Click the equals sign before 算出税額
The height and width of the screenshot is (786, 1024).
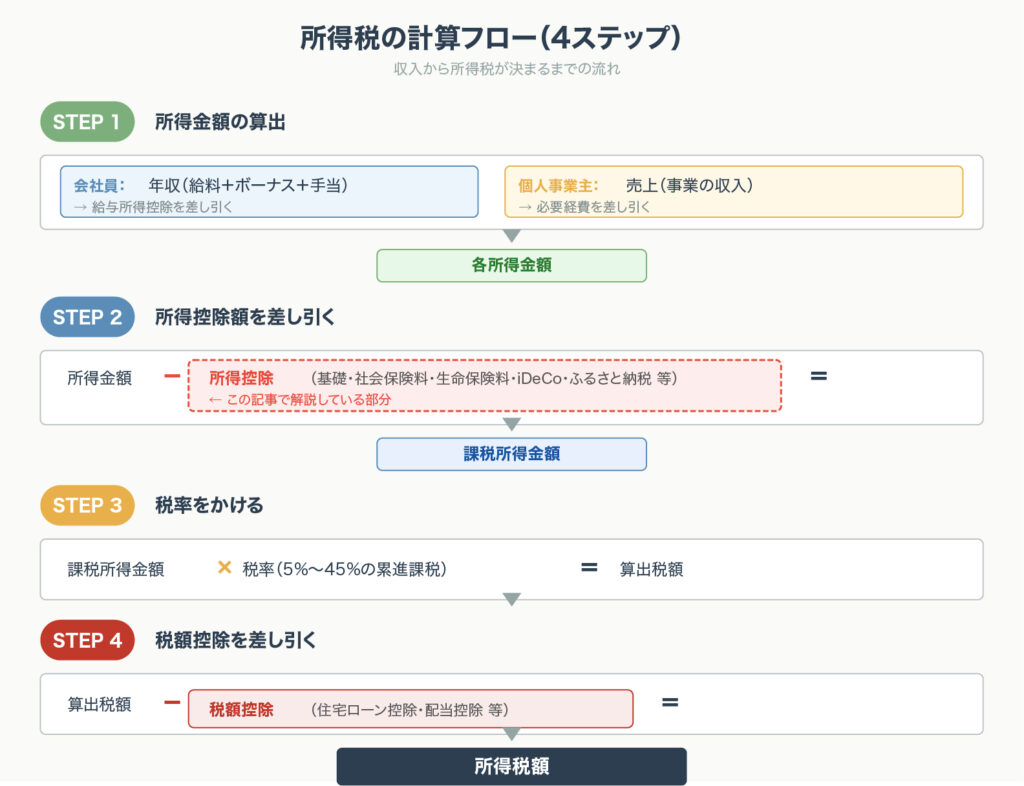[x=589, y=567]
